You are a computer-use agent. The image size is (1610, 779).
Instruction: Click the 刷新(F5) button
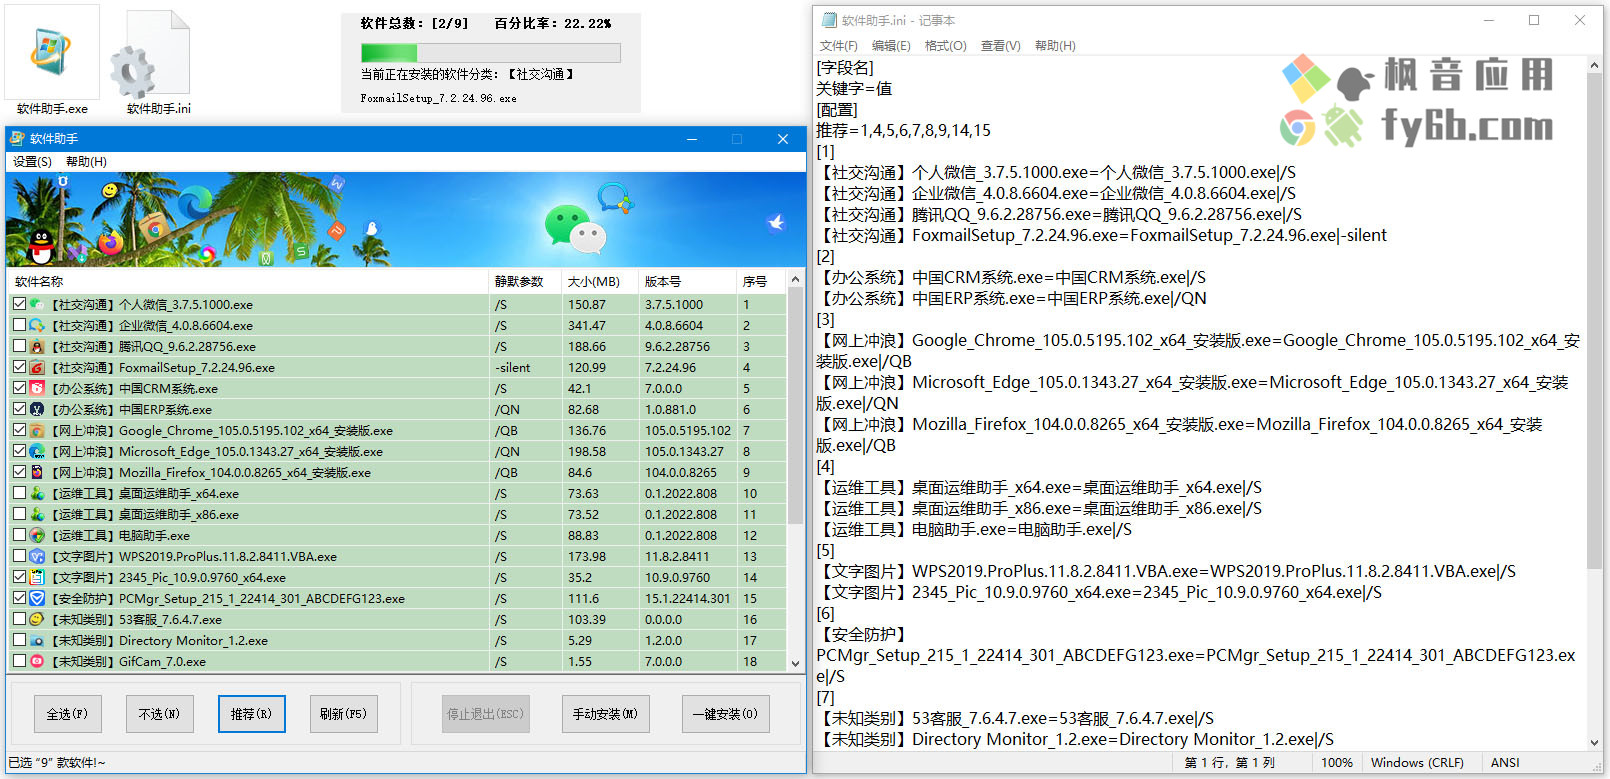coord(343,714)
